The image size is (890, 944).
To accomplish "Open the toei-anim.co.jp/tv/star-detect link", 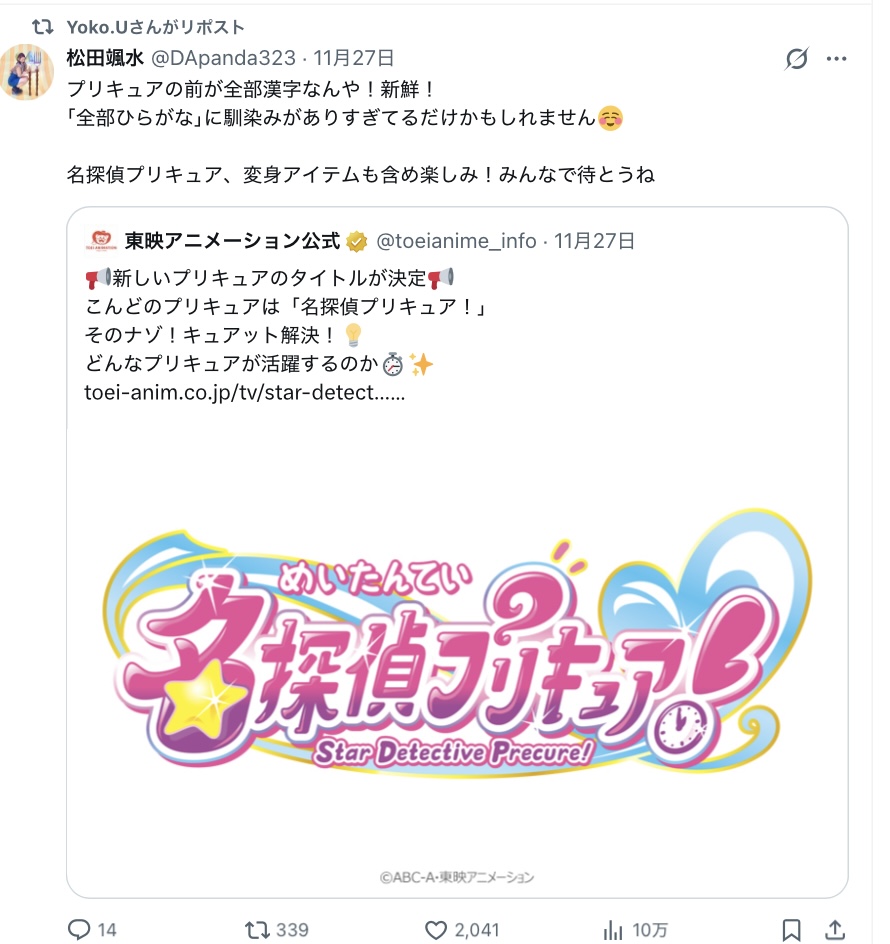I will [244, 393].
